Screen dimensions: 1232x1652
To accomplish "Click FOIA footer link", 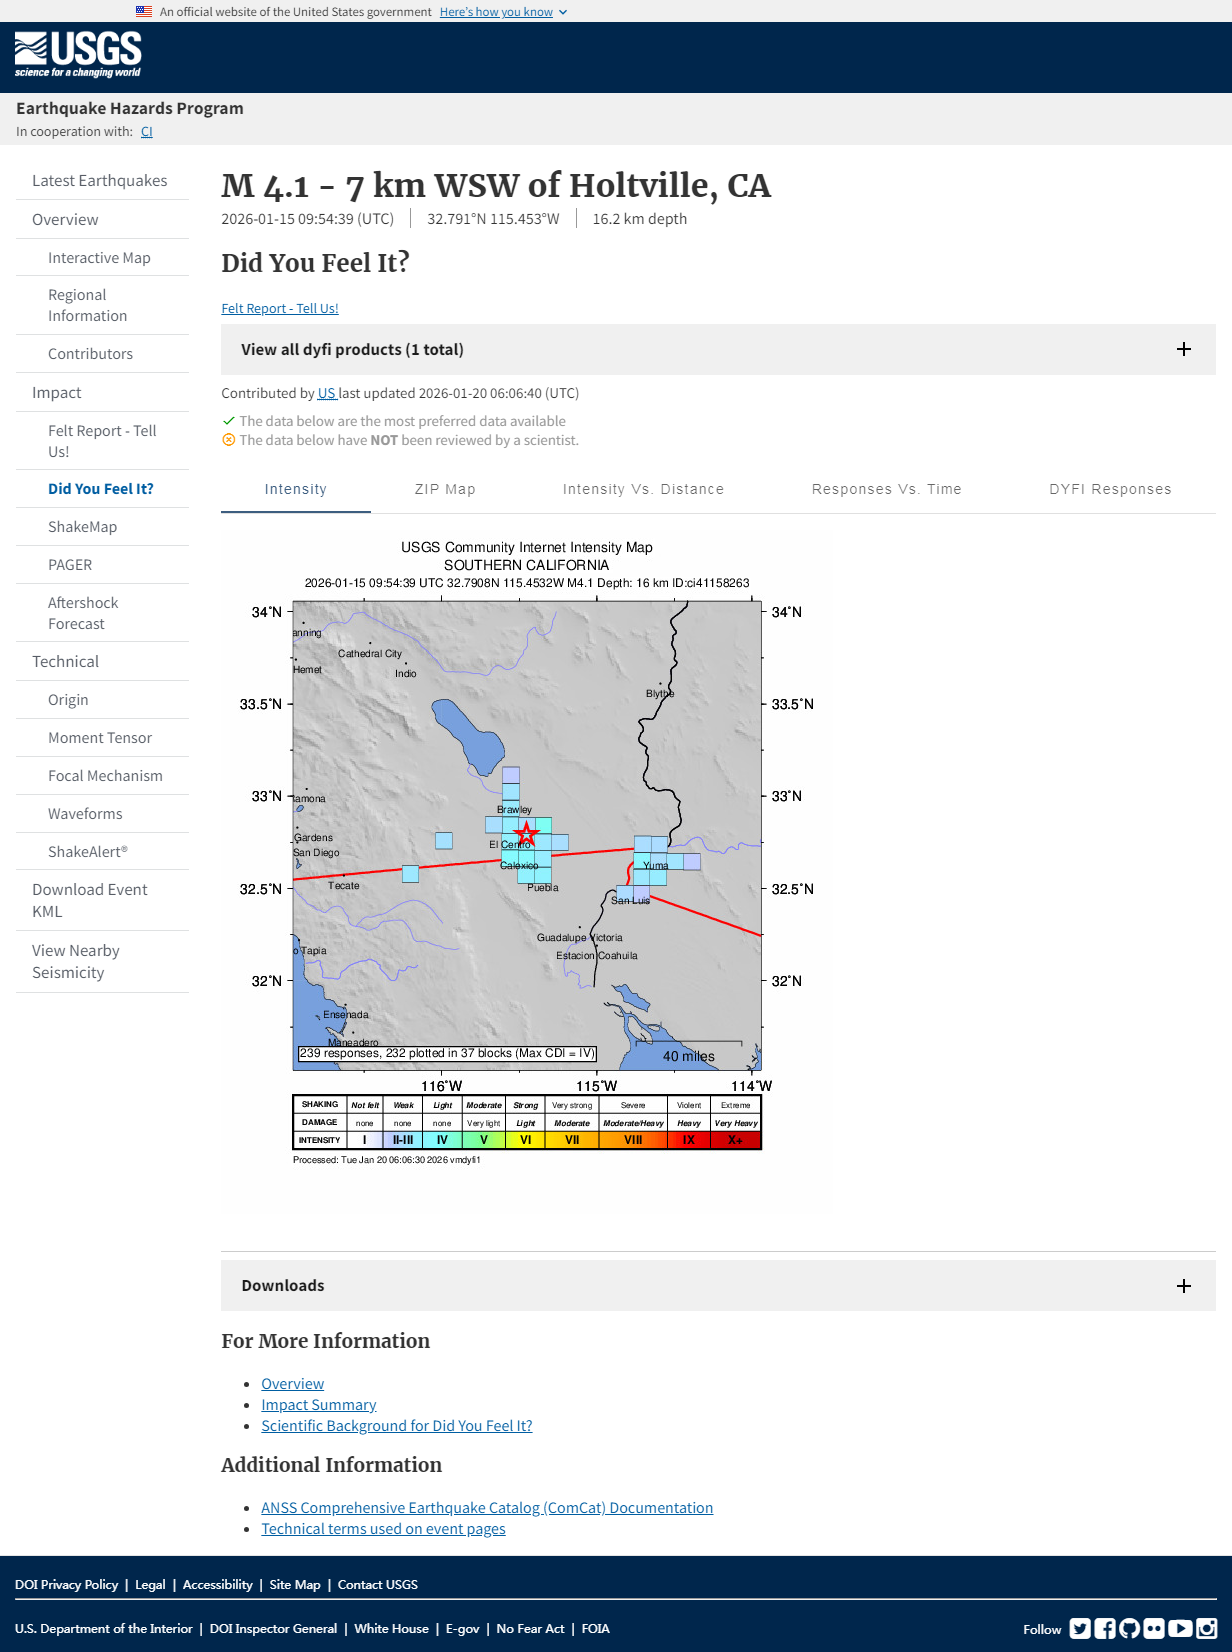I will point(596,1629).
